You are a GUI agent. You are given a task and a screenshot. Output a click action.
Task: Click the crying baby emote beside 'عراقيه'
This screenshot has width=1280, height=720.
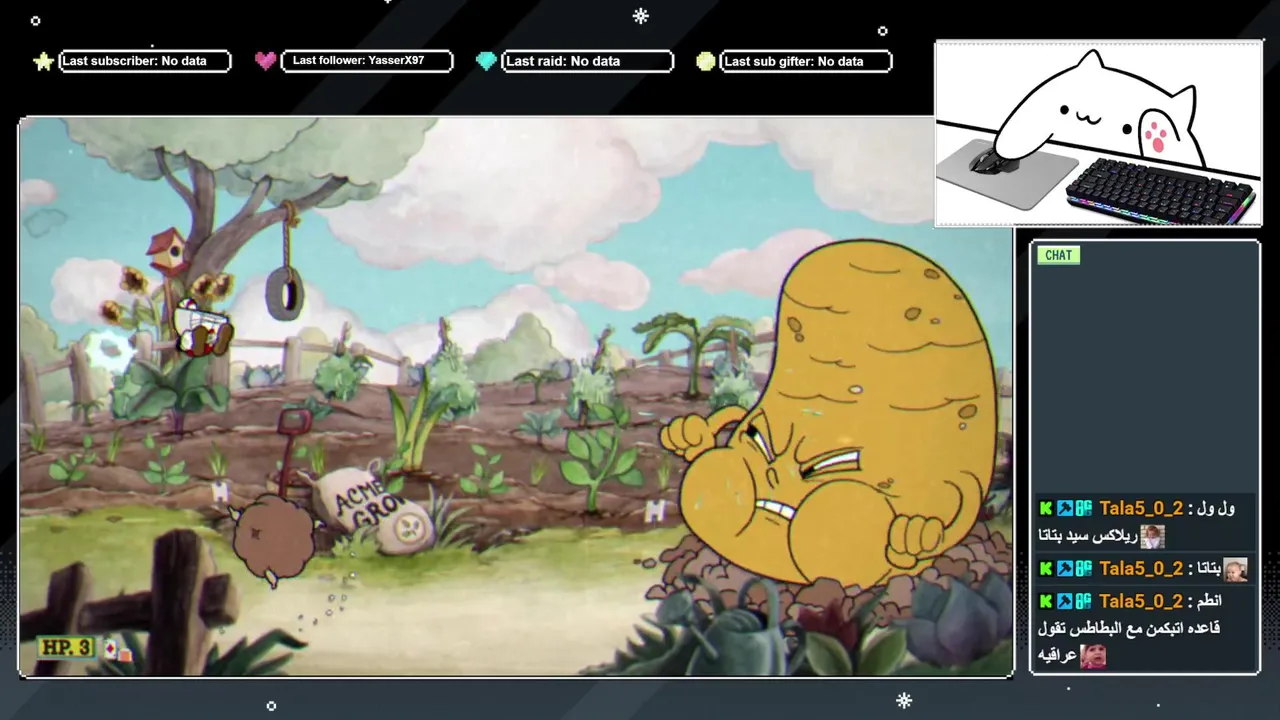pos(1093,656)
